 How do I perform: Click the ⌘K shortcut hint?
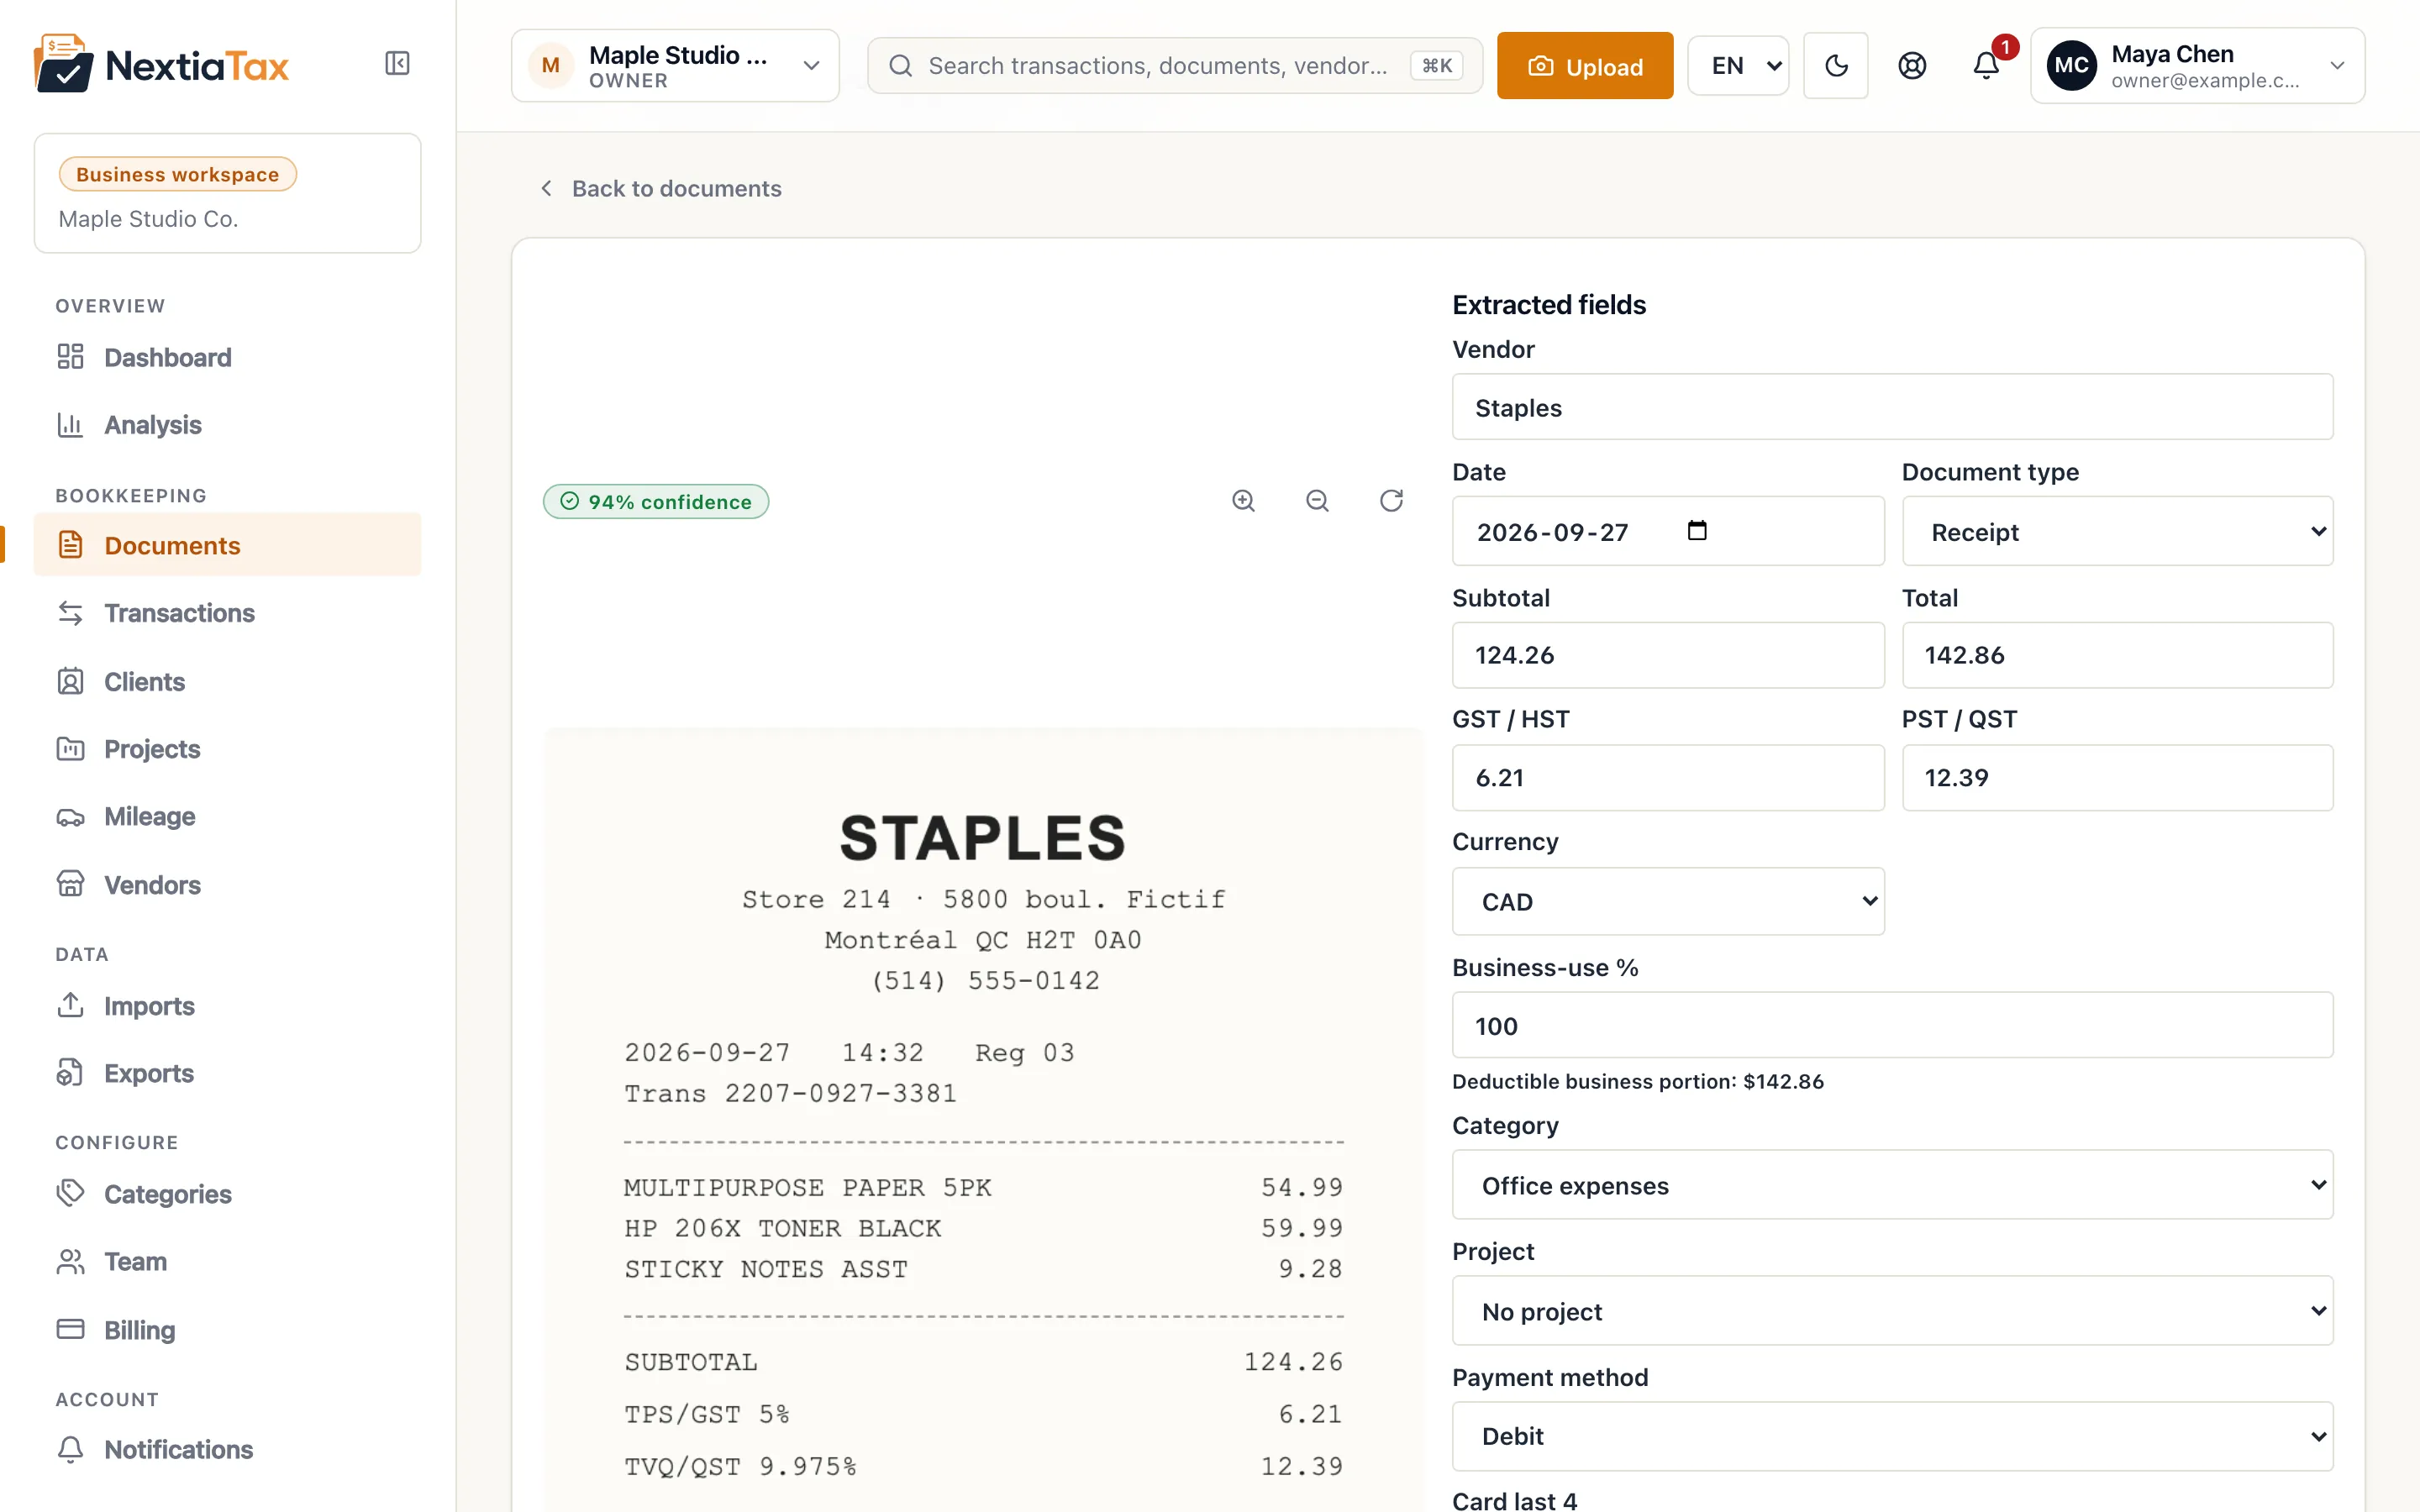[x=1436, y=66]
